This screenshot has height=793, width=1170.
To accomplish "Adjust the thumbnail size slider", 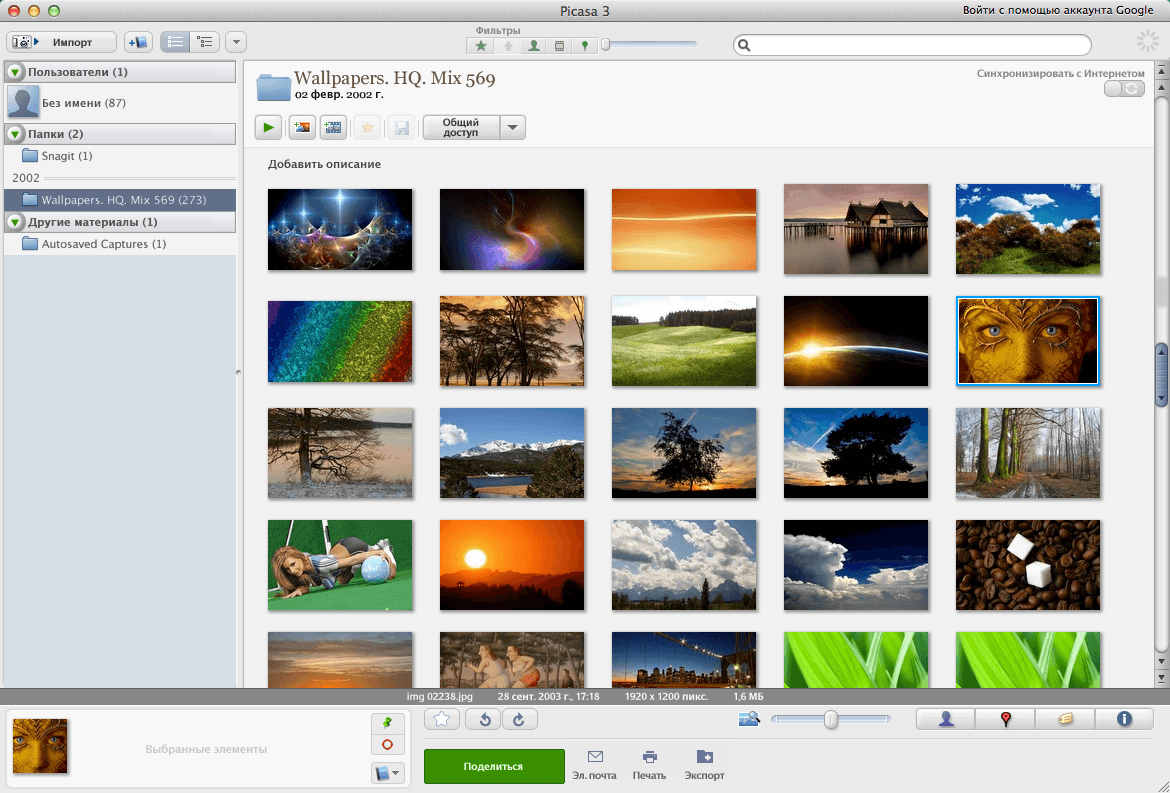I will click(830, 719).
